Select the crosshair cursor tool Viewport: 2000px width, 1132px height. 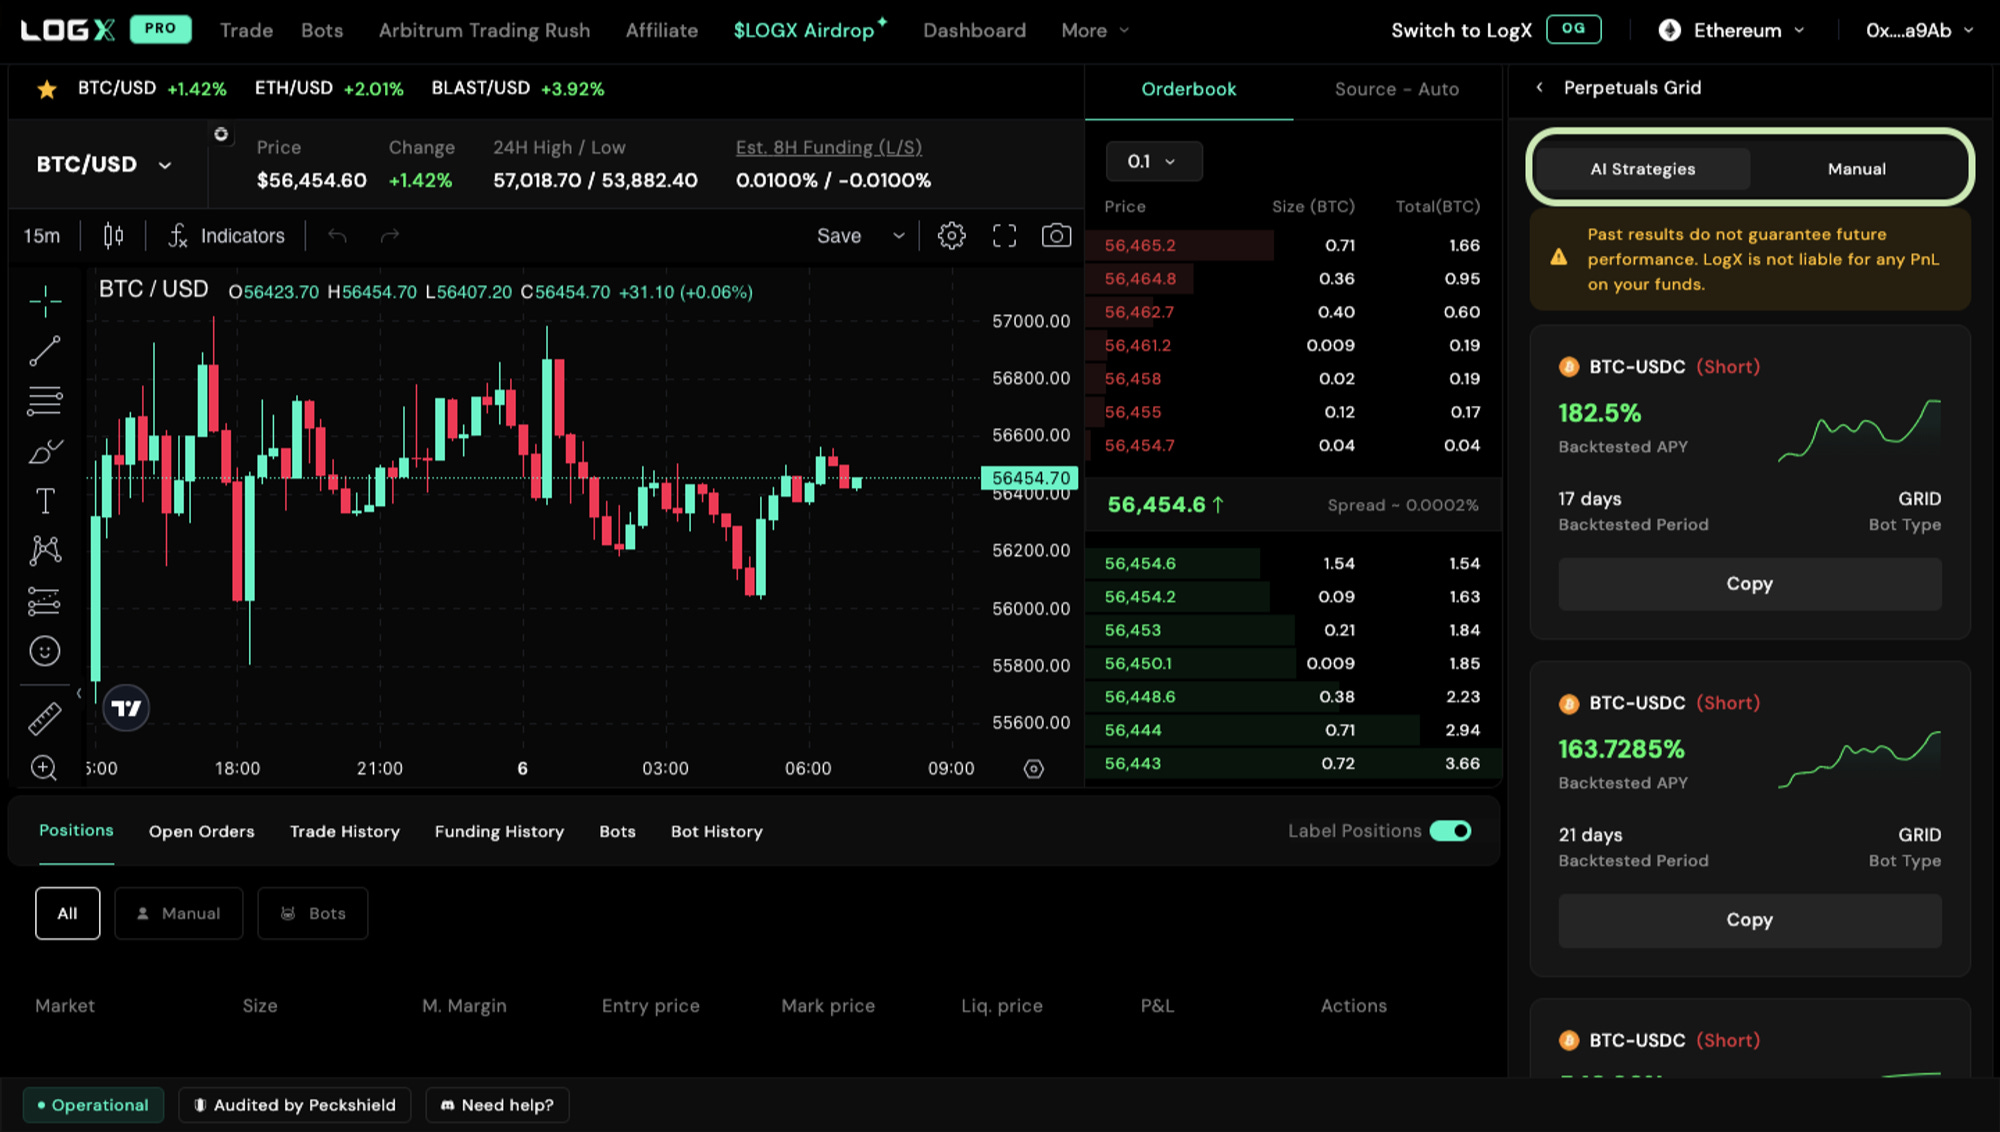45,300
